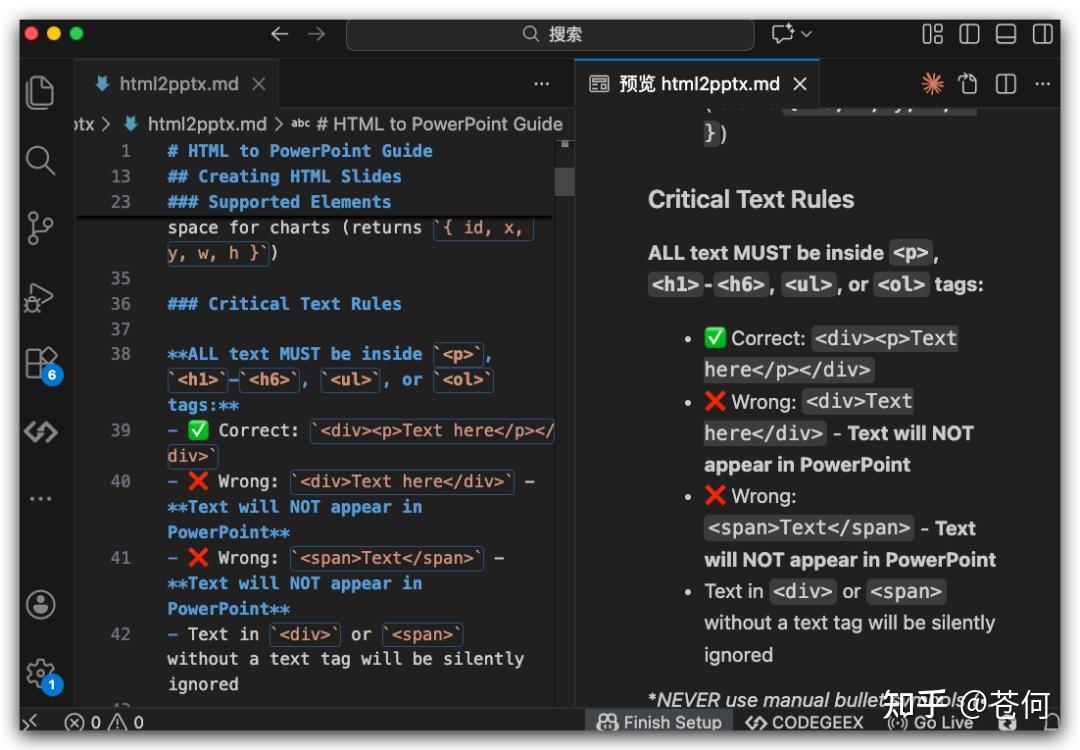Open the Search view in the activity bar
Image resolution: width=1080 pixels, height=750 pixels.
pos(40,160)
